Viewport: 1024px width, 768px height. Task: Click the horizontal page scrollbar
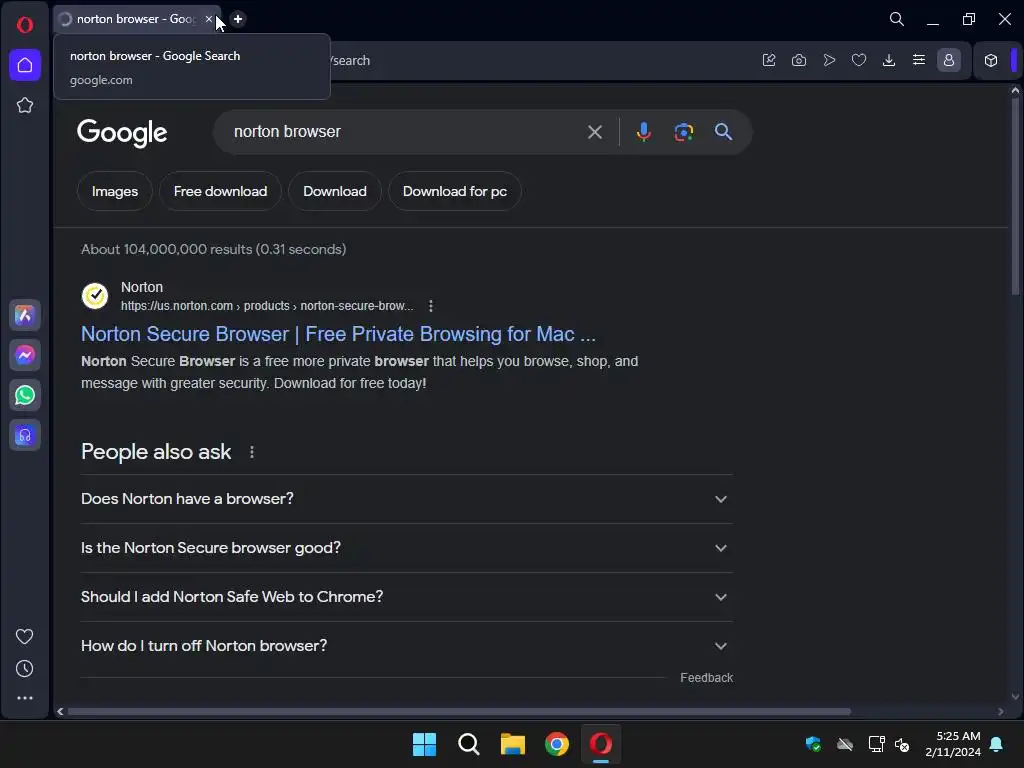click(x=459, y=711)
